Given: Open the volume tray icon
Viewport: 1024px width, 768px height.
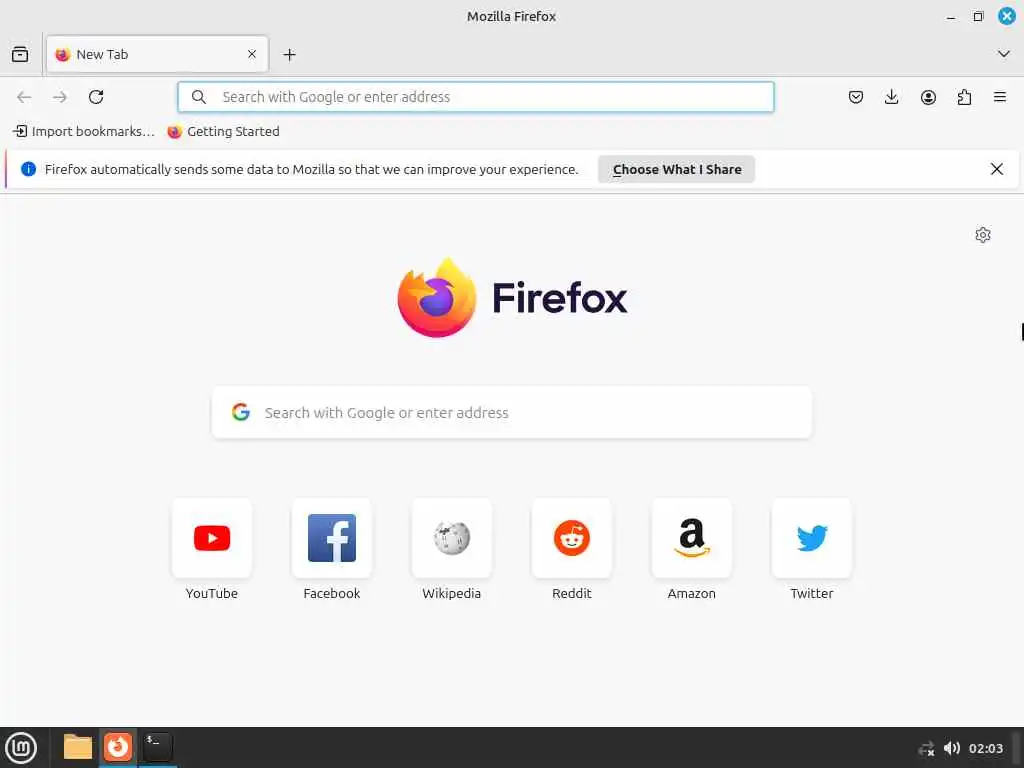Looking at the screenshot, I should pyautogui.click(x=952, y=748).
